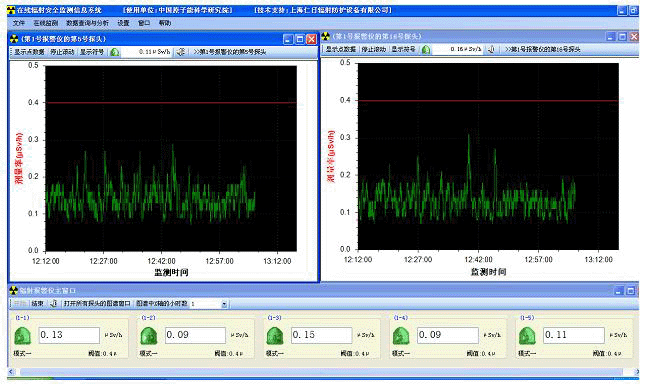Click the 0.09 reading field of probe 1-4
The height and width of the screenshot is (384, 646).
click(448, 335)
